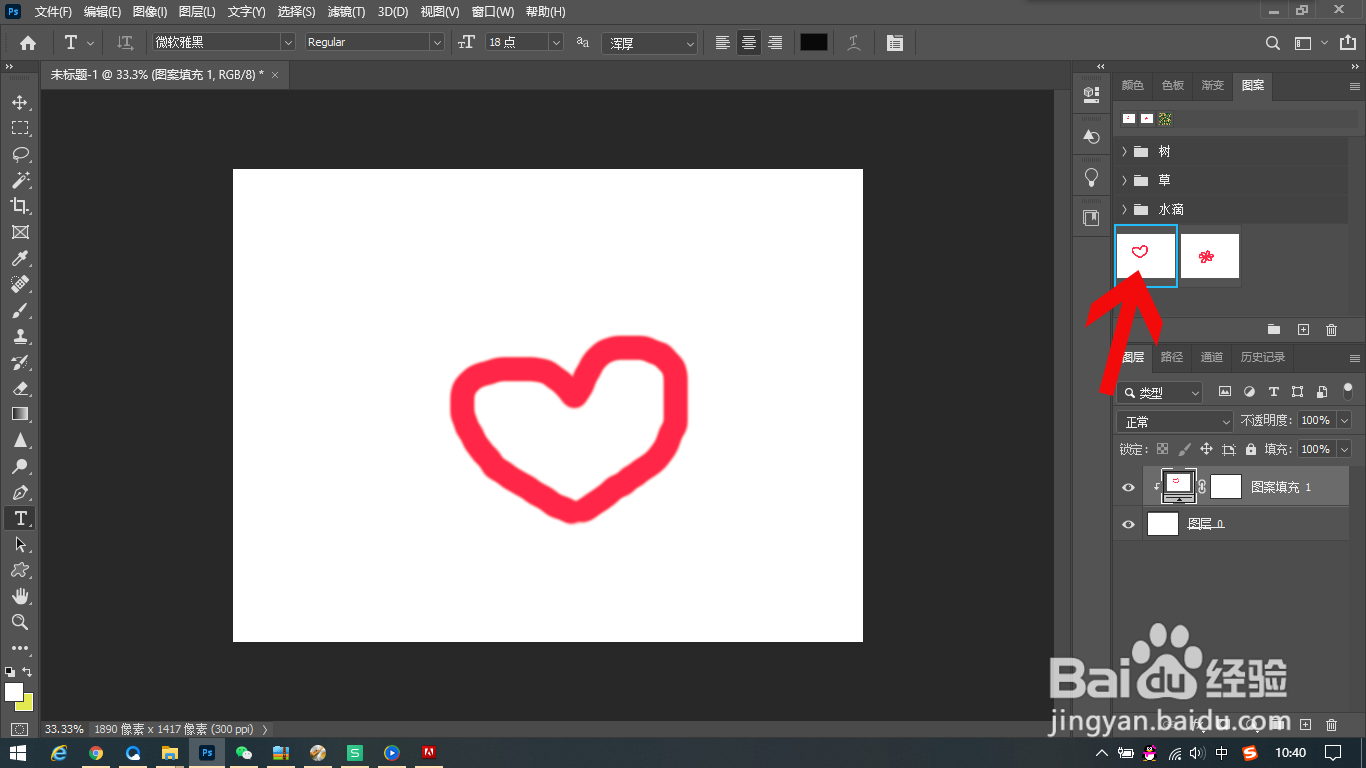Select the Eraser tool

(x=20, y=388)
